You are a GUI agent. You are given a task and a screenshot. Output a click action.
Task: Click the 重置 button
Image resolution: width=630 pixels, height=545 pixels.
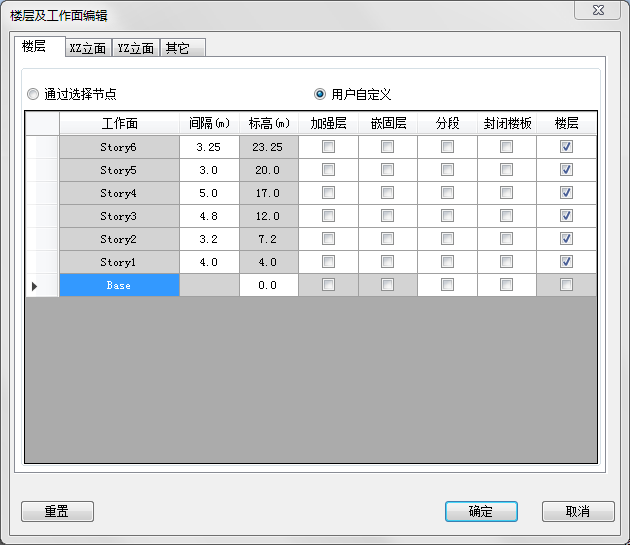(x=57, y=511)
